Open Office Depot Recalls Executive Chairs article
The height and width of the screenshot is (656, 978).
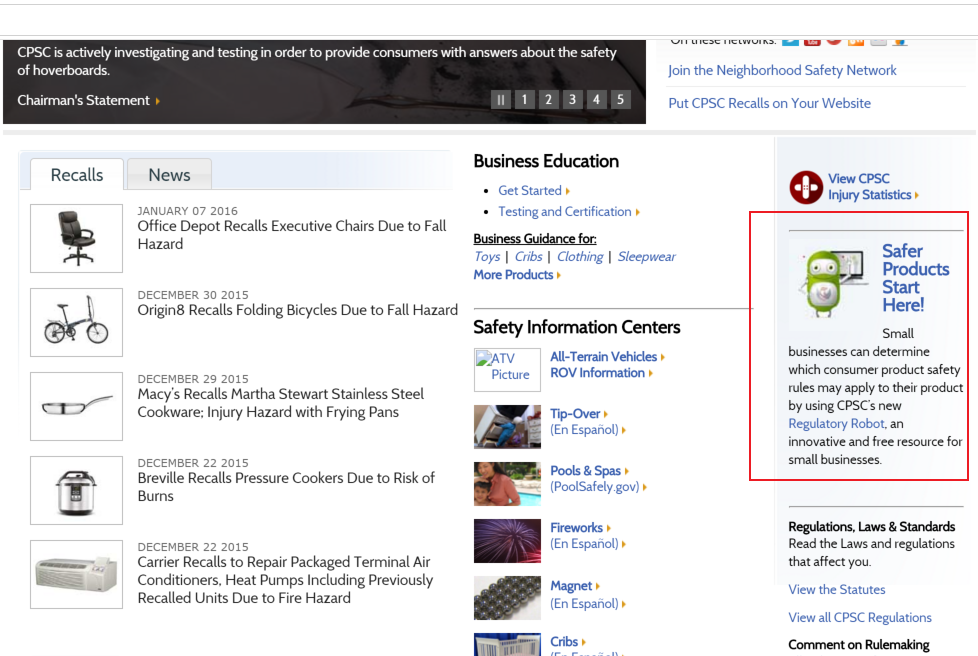click(292, 235)
